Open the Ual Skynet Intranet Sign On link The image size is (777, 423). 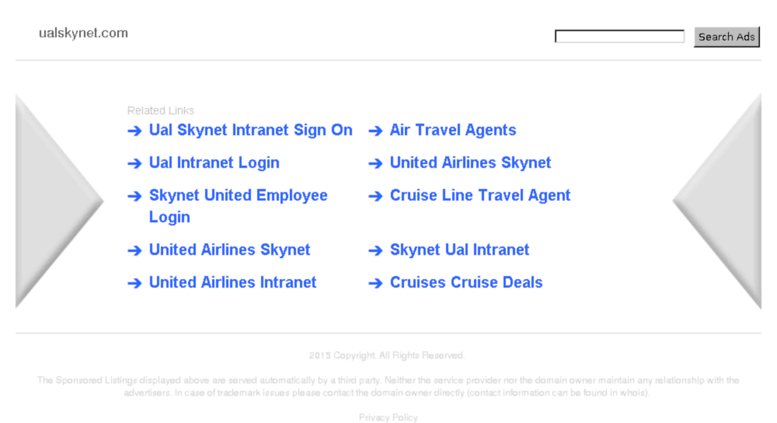pyautogui.click(x=250, y=130)
